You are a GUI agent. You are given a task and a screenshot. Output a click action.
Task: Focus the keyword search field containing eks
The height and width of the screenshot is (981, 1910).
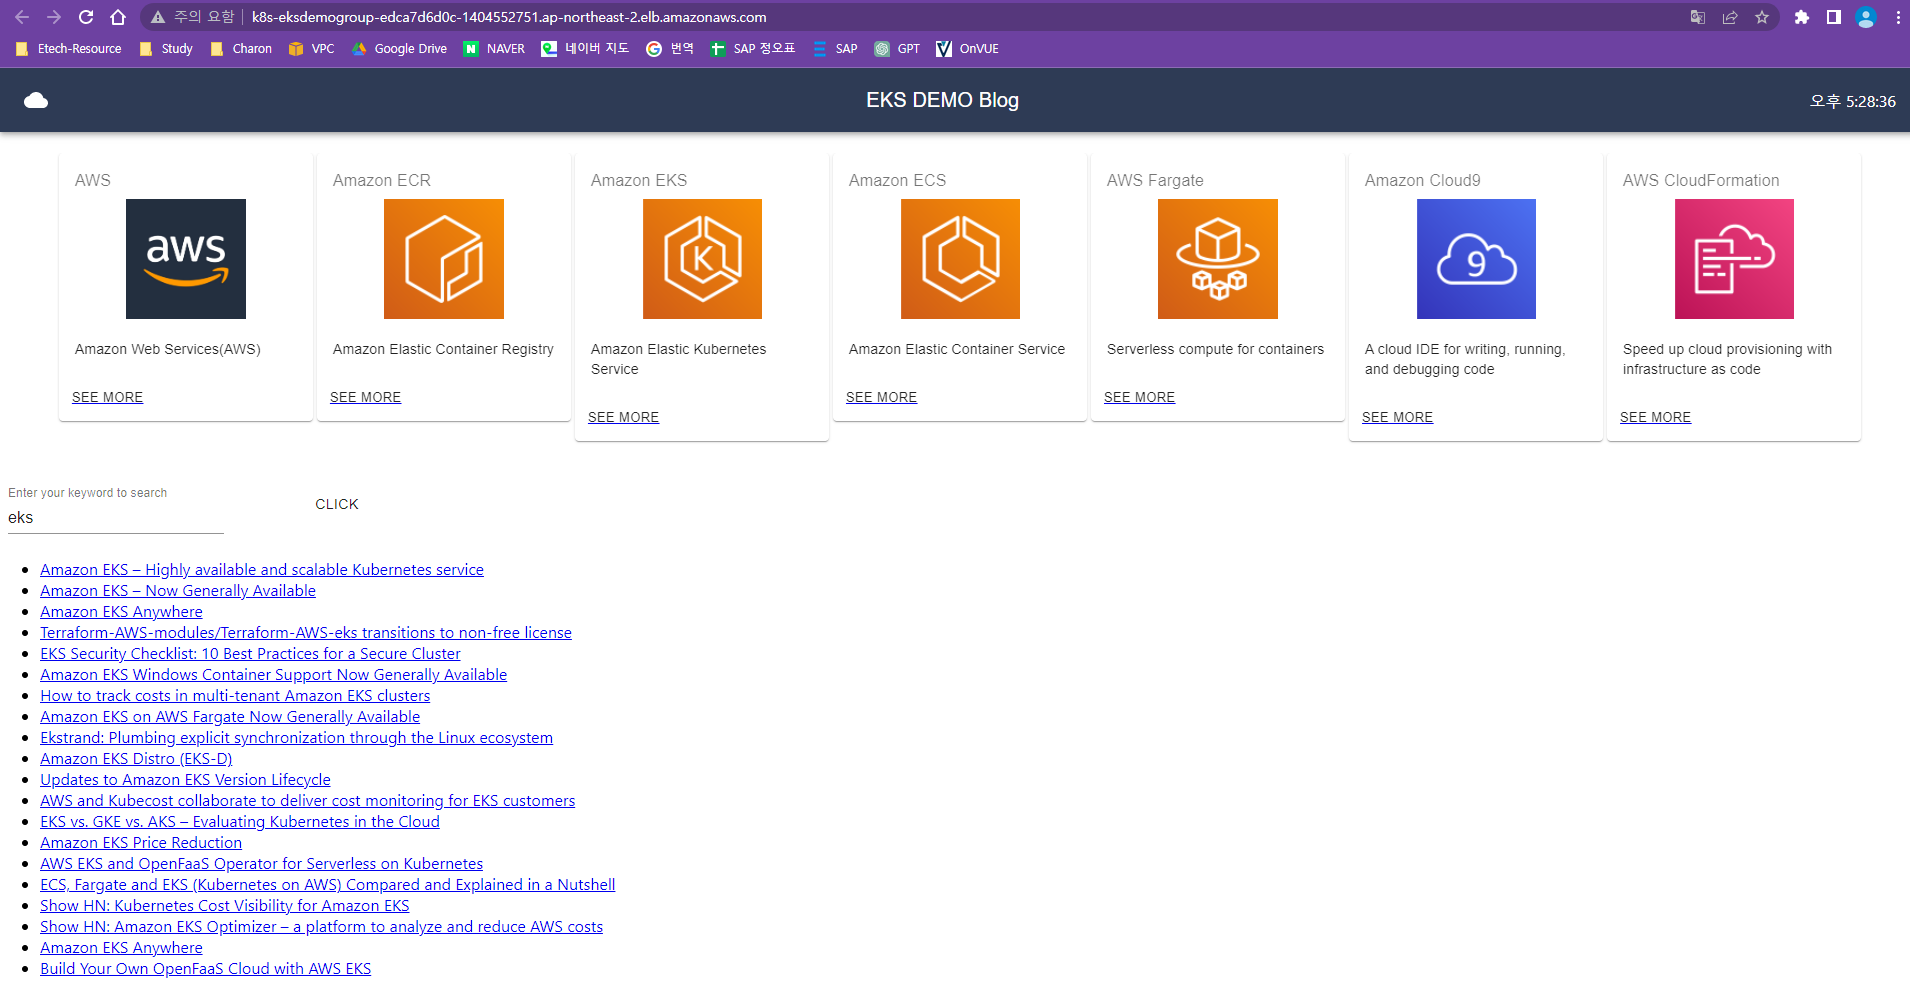(x=116, y=518)
